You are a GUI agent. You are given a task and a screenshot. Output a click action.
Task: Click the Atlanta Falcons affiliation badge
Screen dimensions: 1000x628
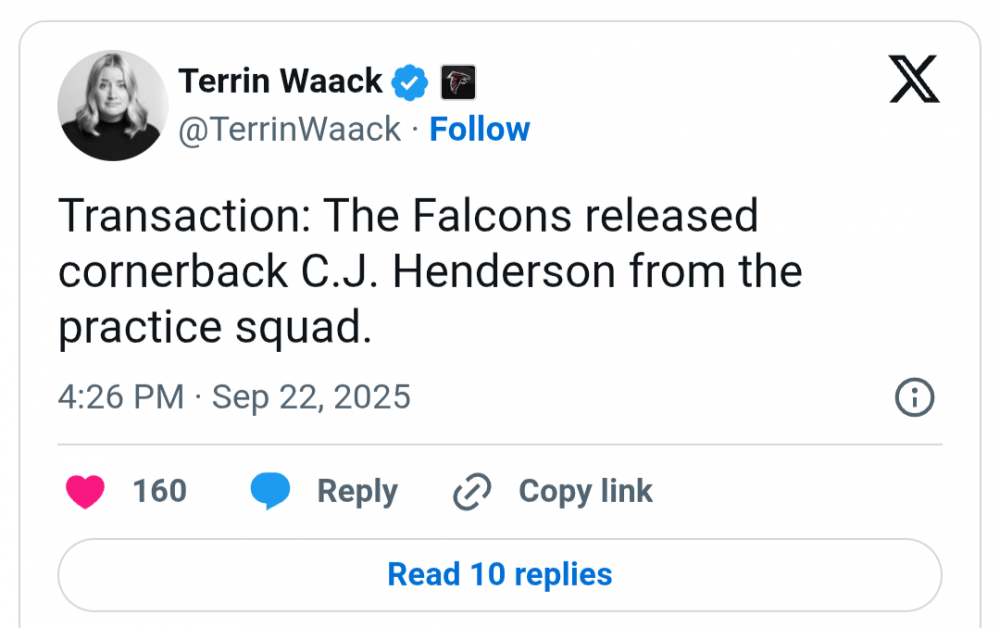458,81
